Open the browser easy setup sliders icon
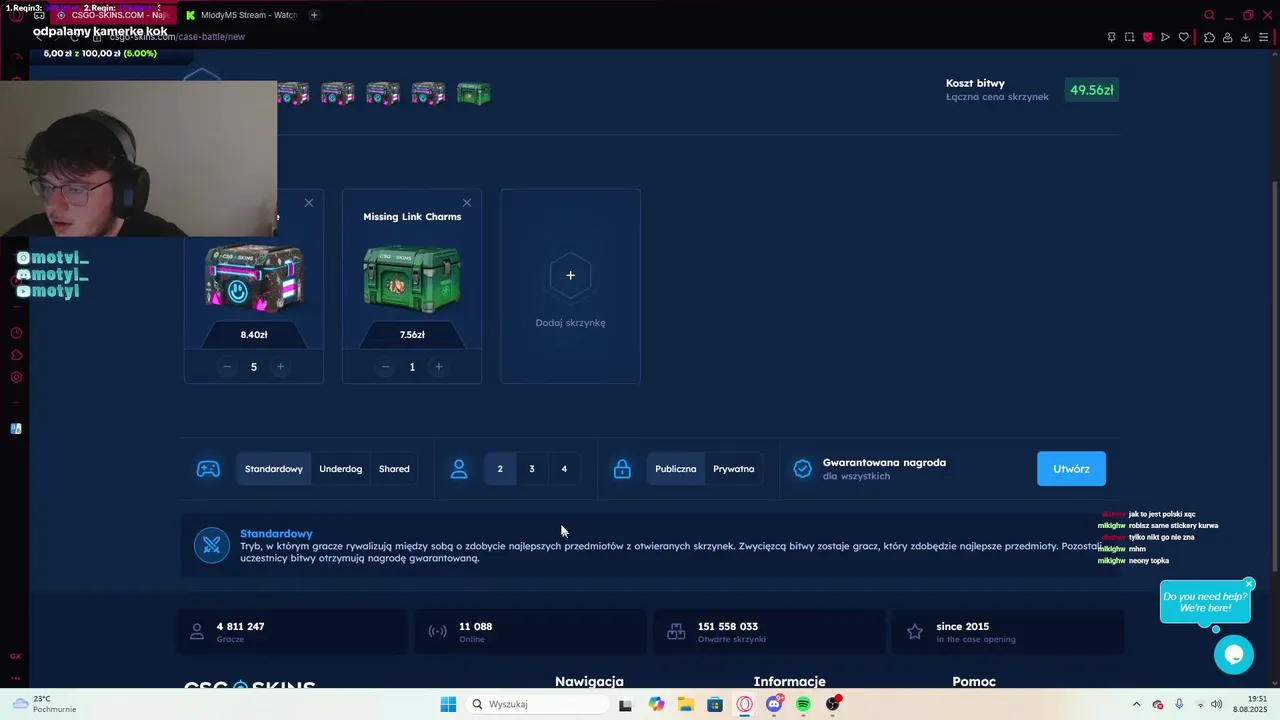1280x720 pixels. click(x=1263, y=37)
